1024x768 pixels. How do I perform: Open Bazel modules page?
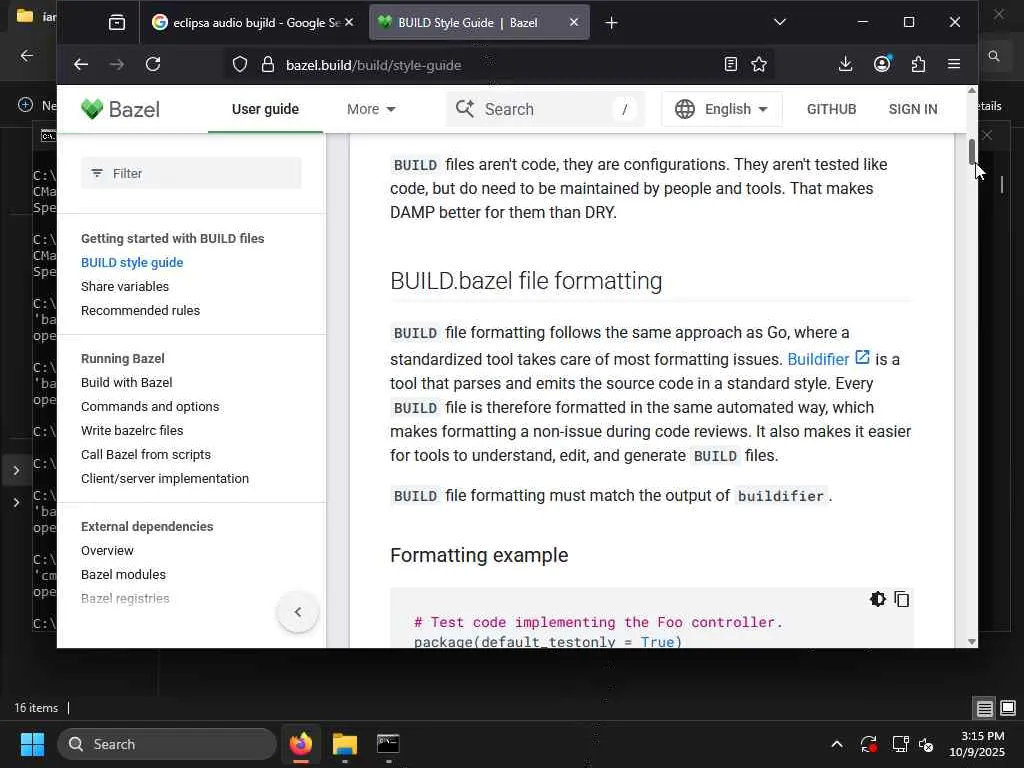(x=123, y=575)
